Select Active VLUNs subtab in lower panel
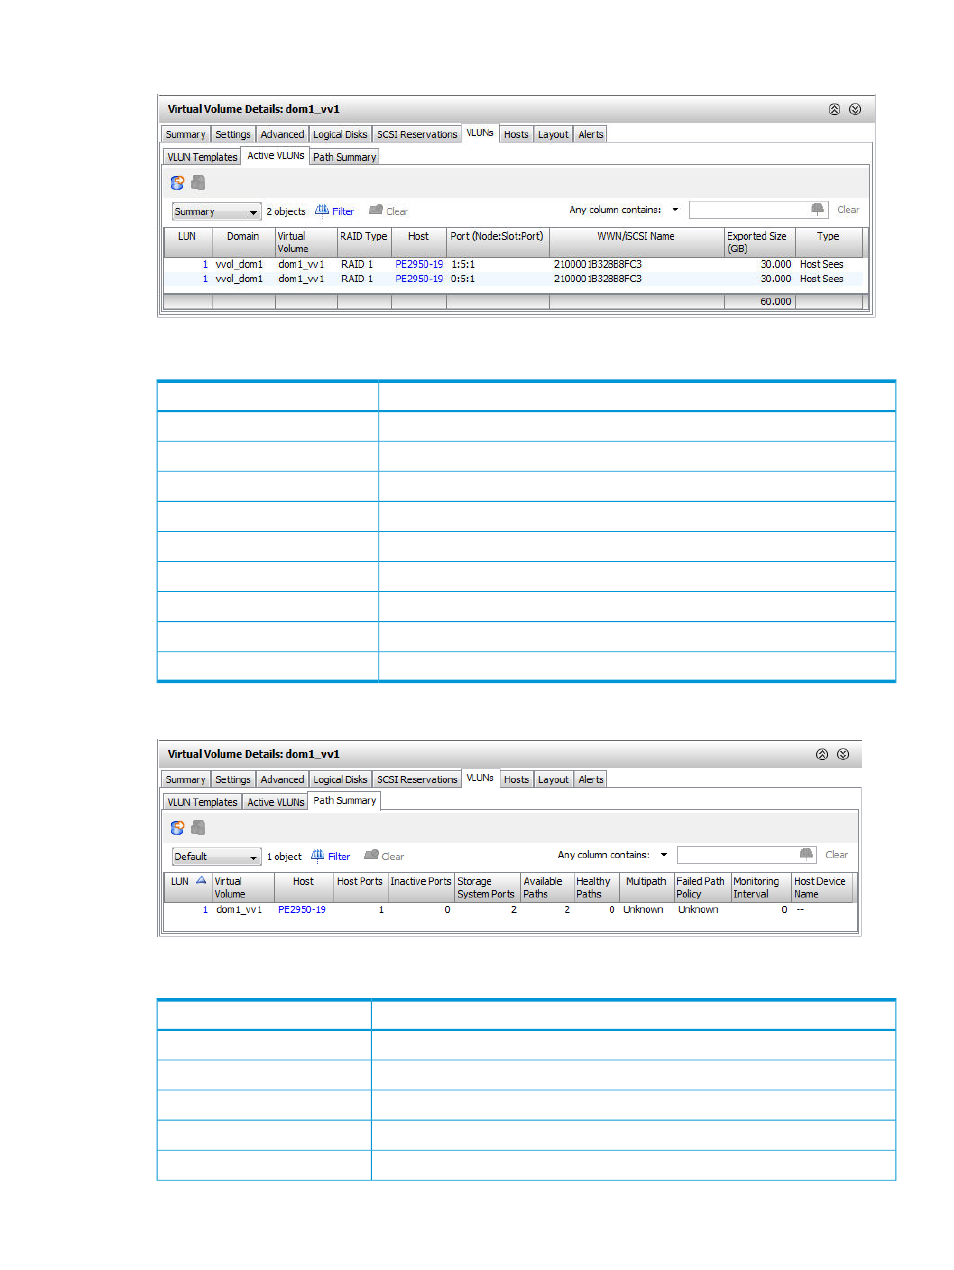Screen dimensions: 954x1270 pos(276,802)
